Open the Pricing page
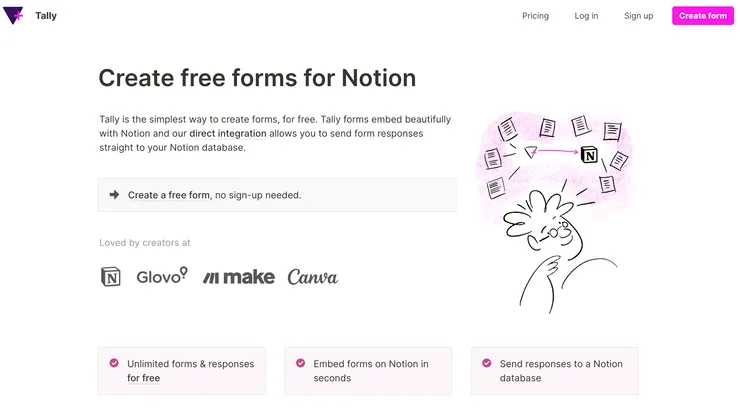The width and height of the screenshot is (740, 409). coord(535,16)
